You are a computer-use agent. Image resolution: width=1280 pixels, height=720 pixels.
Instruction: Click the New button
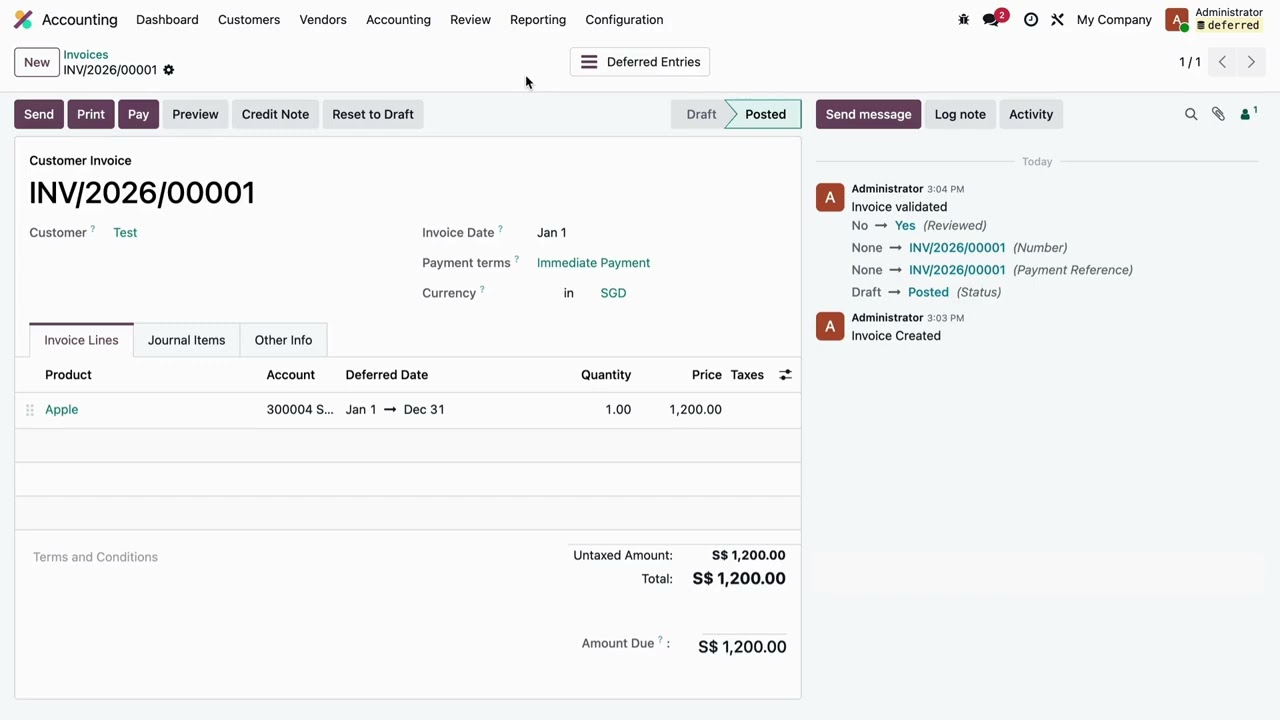[x=37, y=62]
